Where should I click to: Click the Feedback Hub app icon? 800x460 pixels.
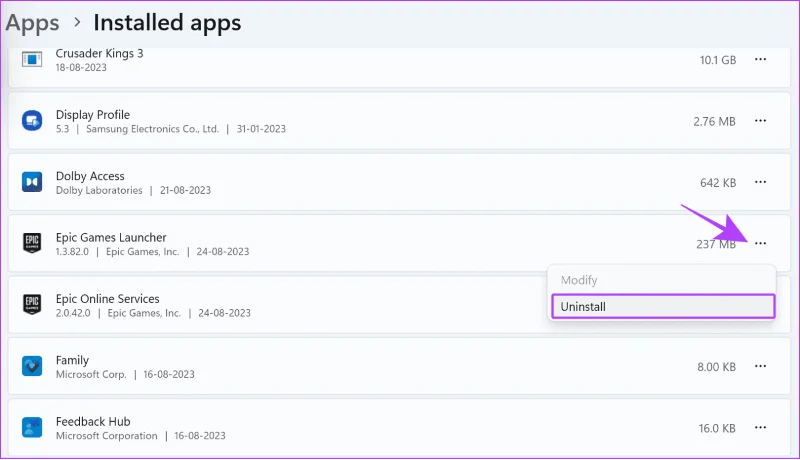(x=32, y=427)
